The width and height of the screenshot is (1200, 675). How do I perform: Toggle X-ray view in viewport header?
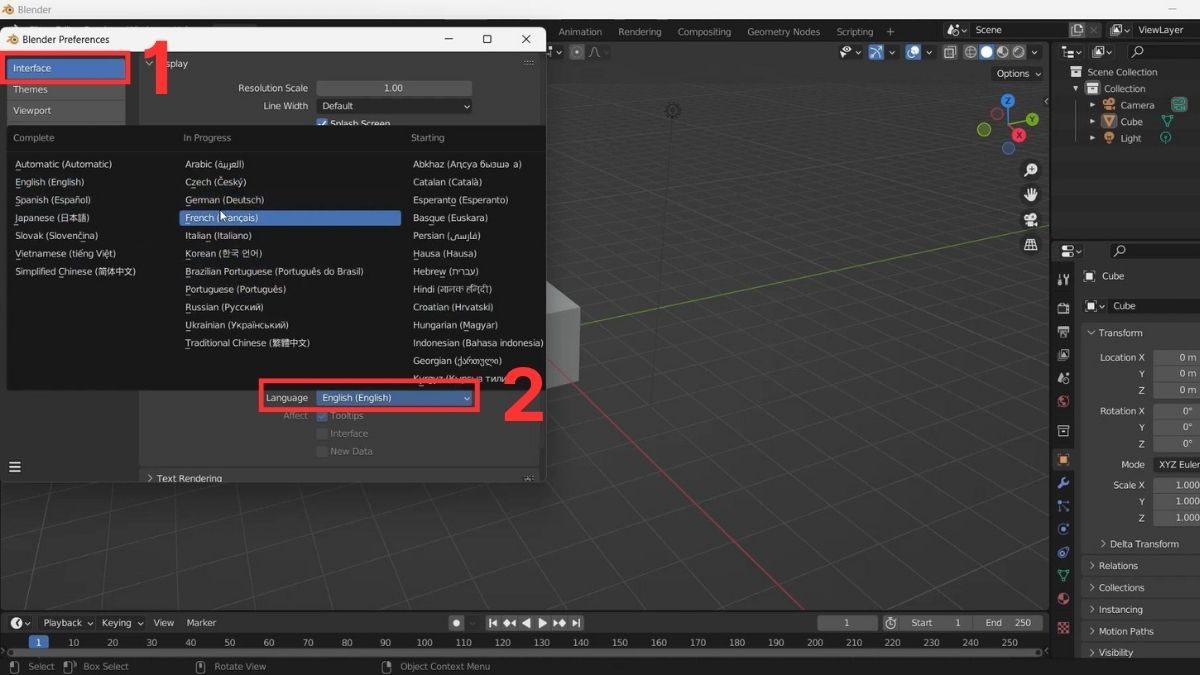tap(950, 52)
